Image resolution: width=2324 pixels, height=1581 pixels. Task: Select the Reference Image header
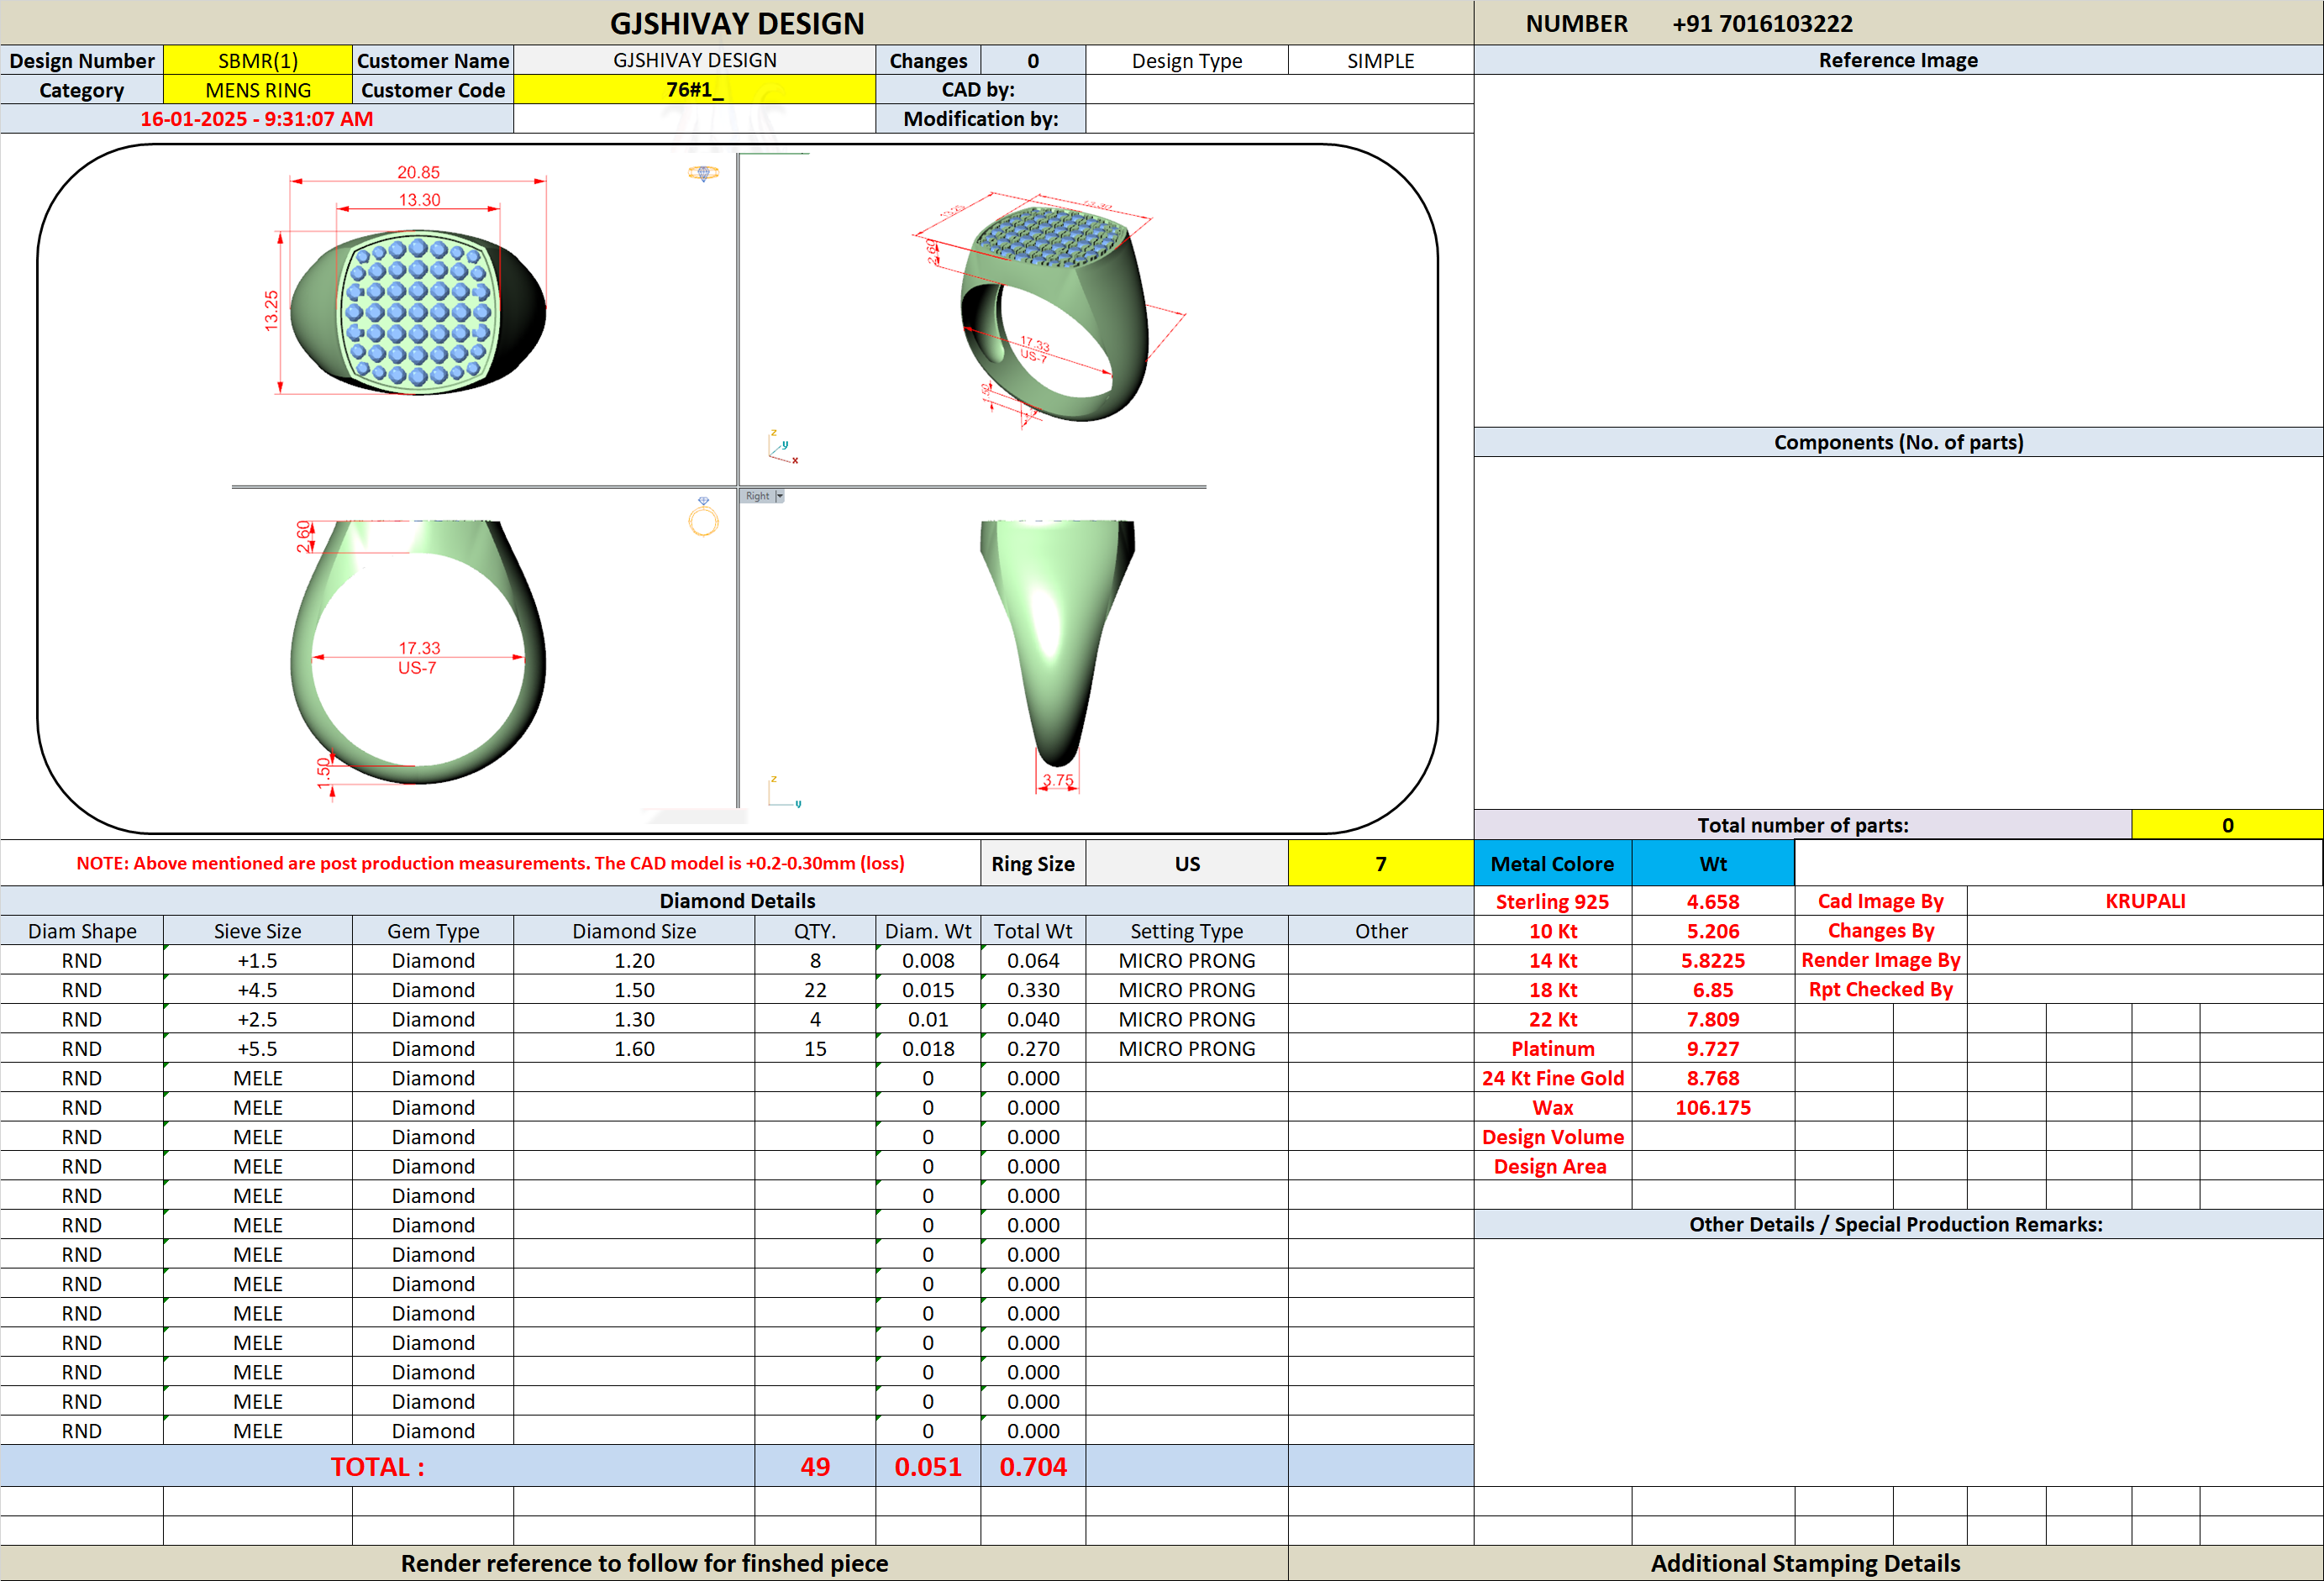[x=1898, y=60]
